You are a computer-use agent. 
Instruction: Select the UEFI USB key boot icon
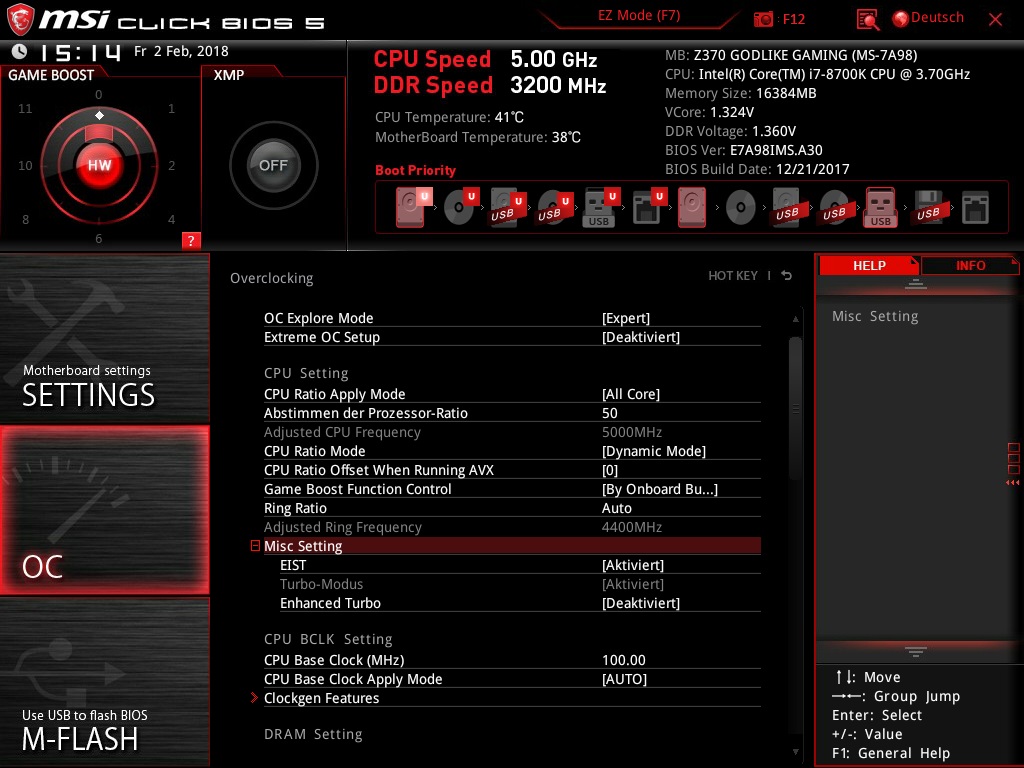click(x=600, y=207)
